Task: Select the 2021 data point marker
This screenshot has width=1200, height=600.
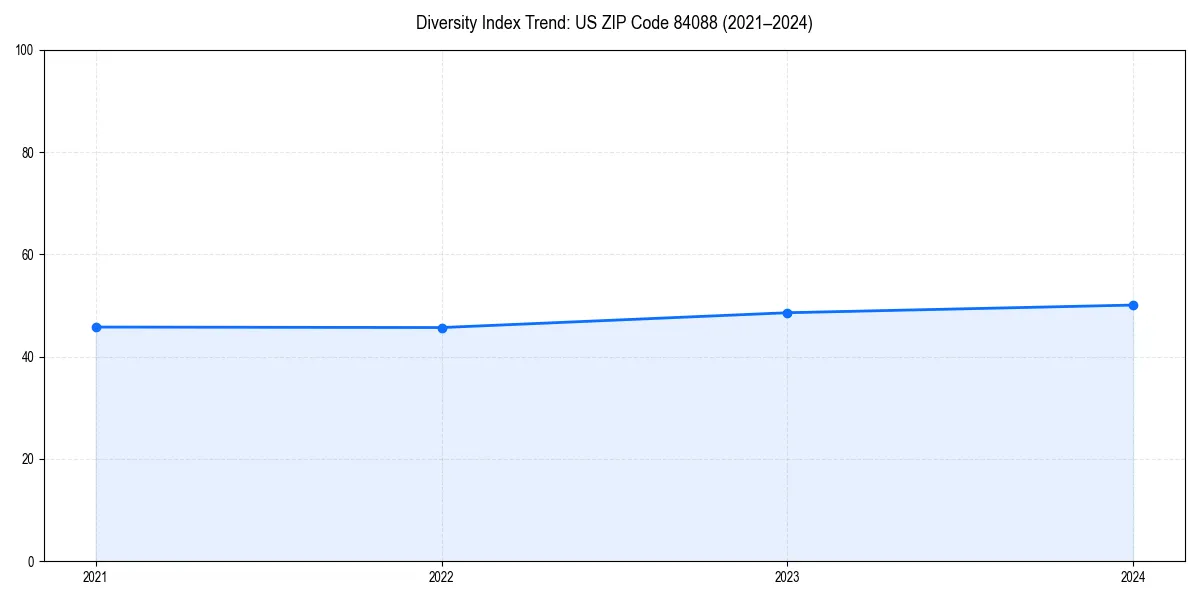Action: 95,326
